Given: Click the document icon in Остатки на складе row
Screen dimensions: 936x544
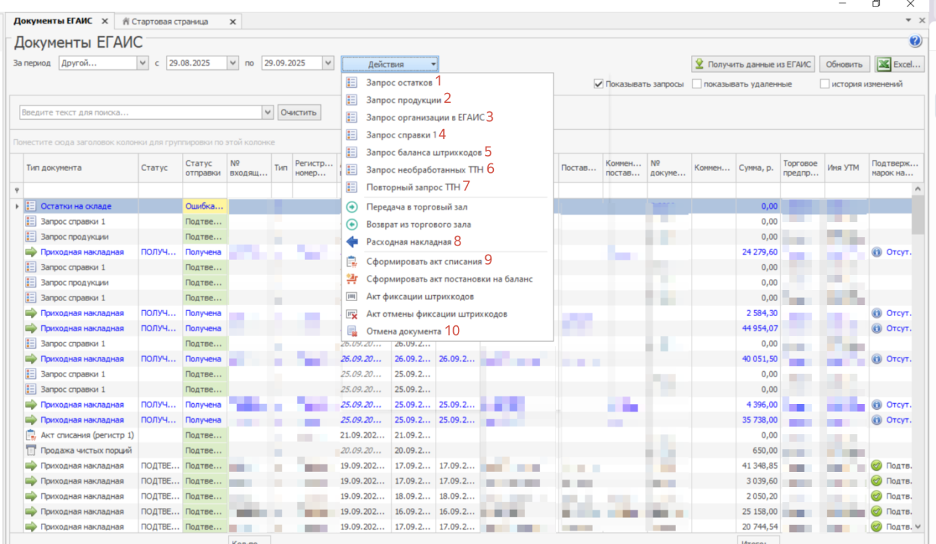Looking at the screenshot, I should tap(30, 206).
